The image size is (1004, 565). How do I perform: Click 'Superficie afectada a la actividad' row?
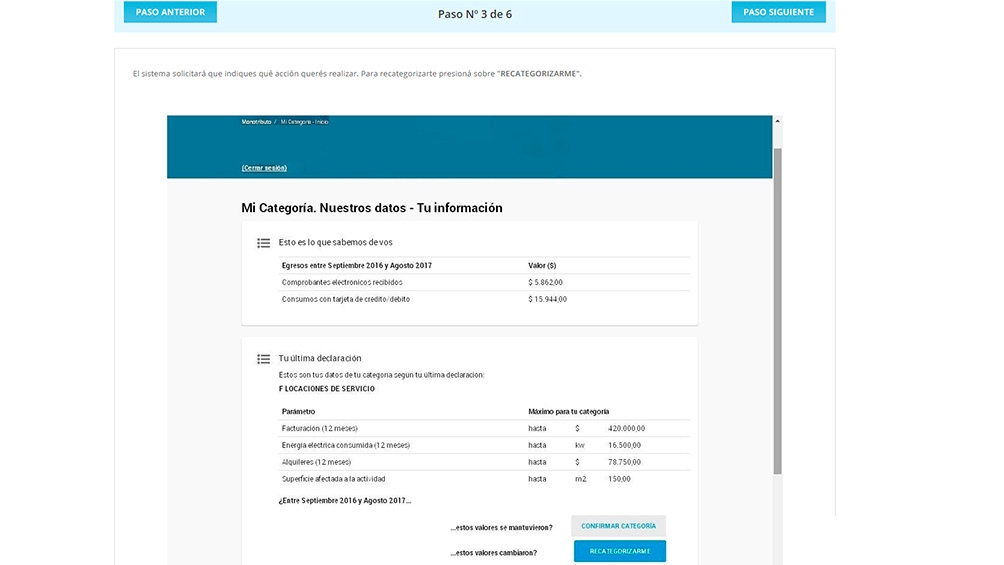[x=485, y=479]
